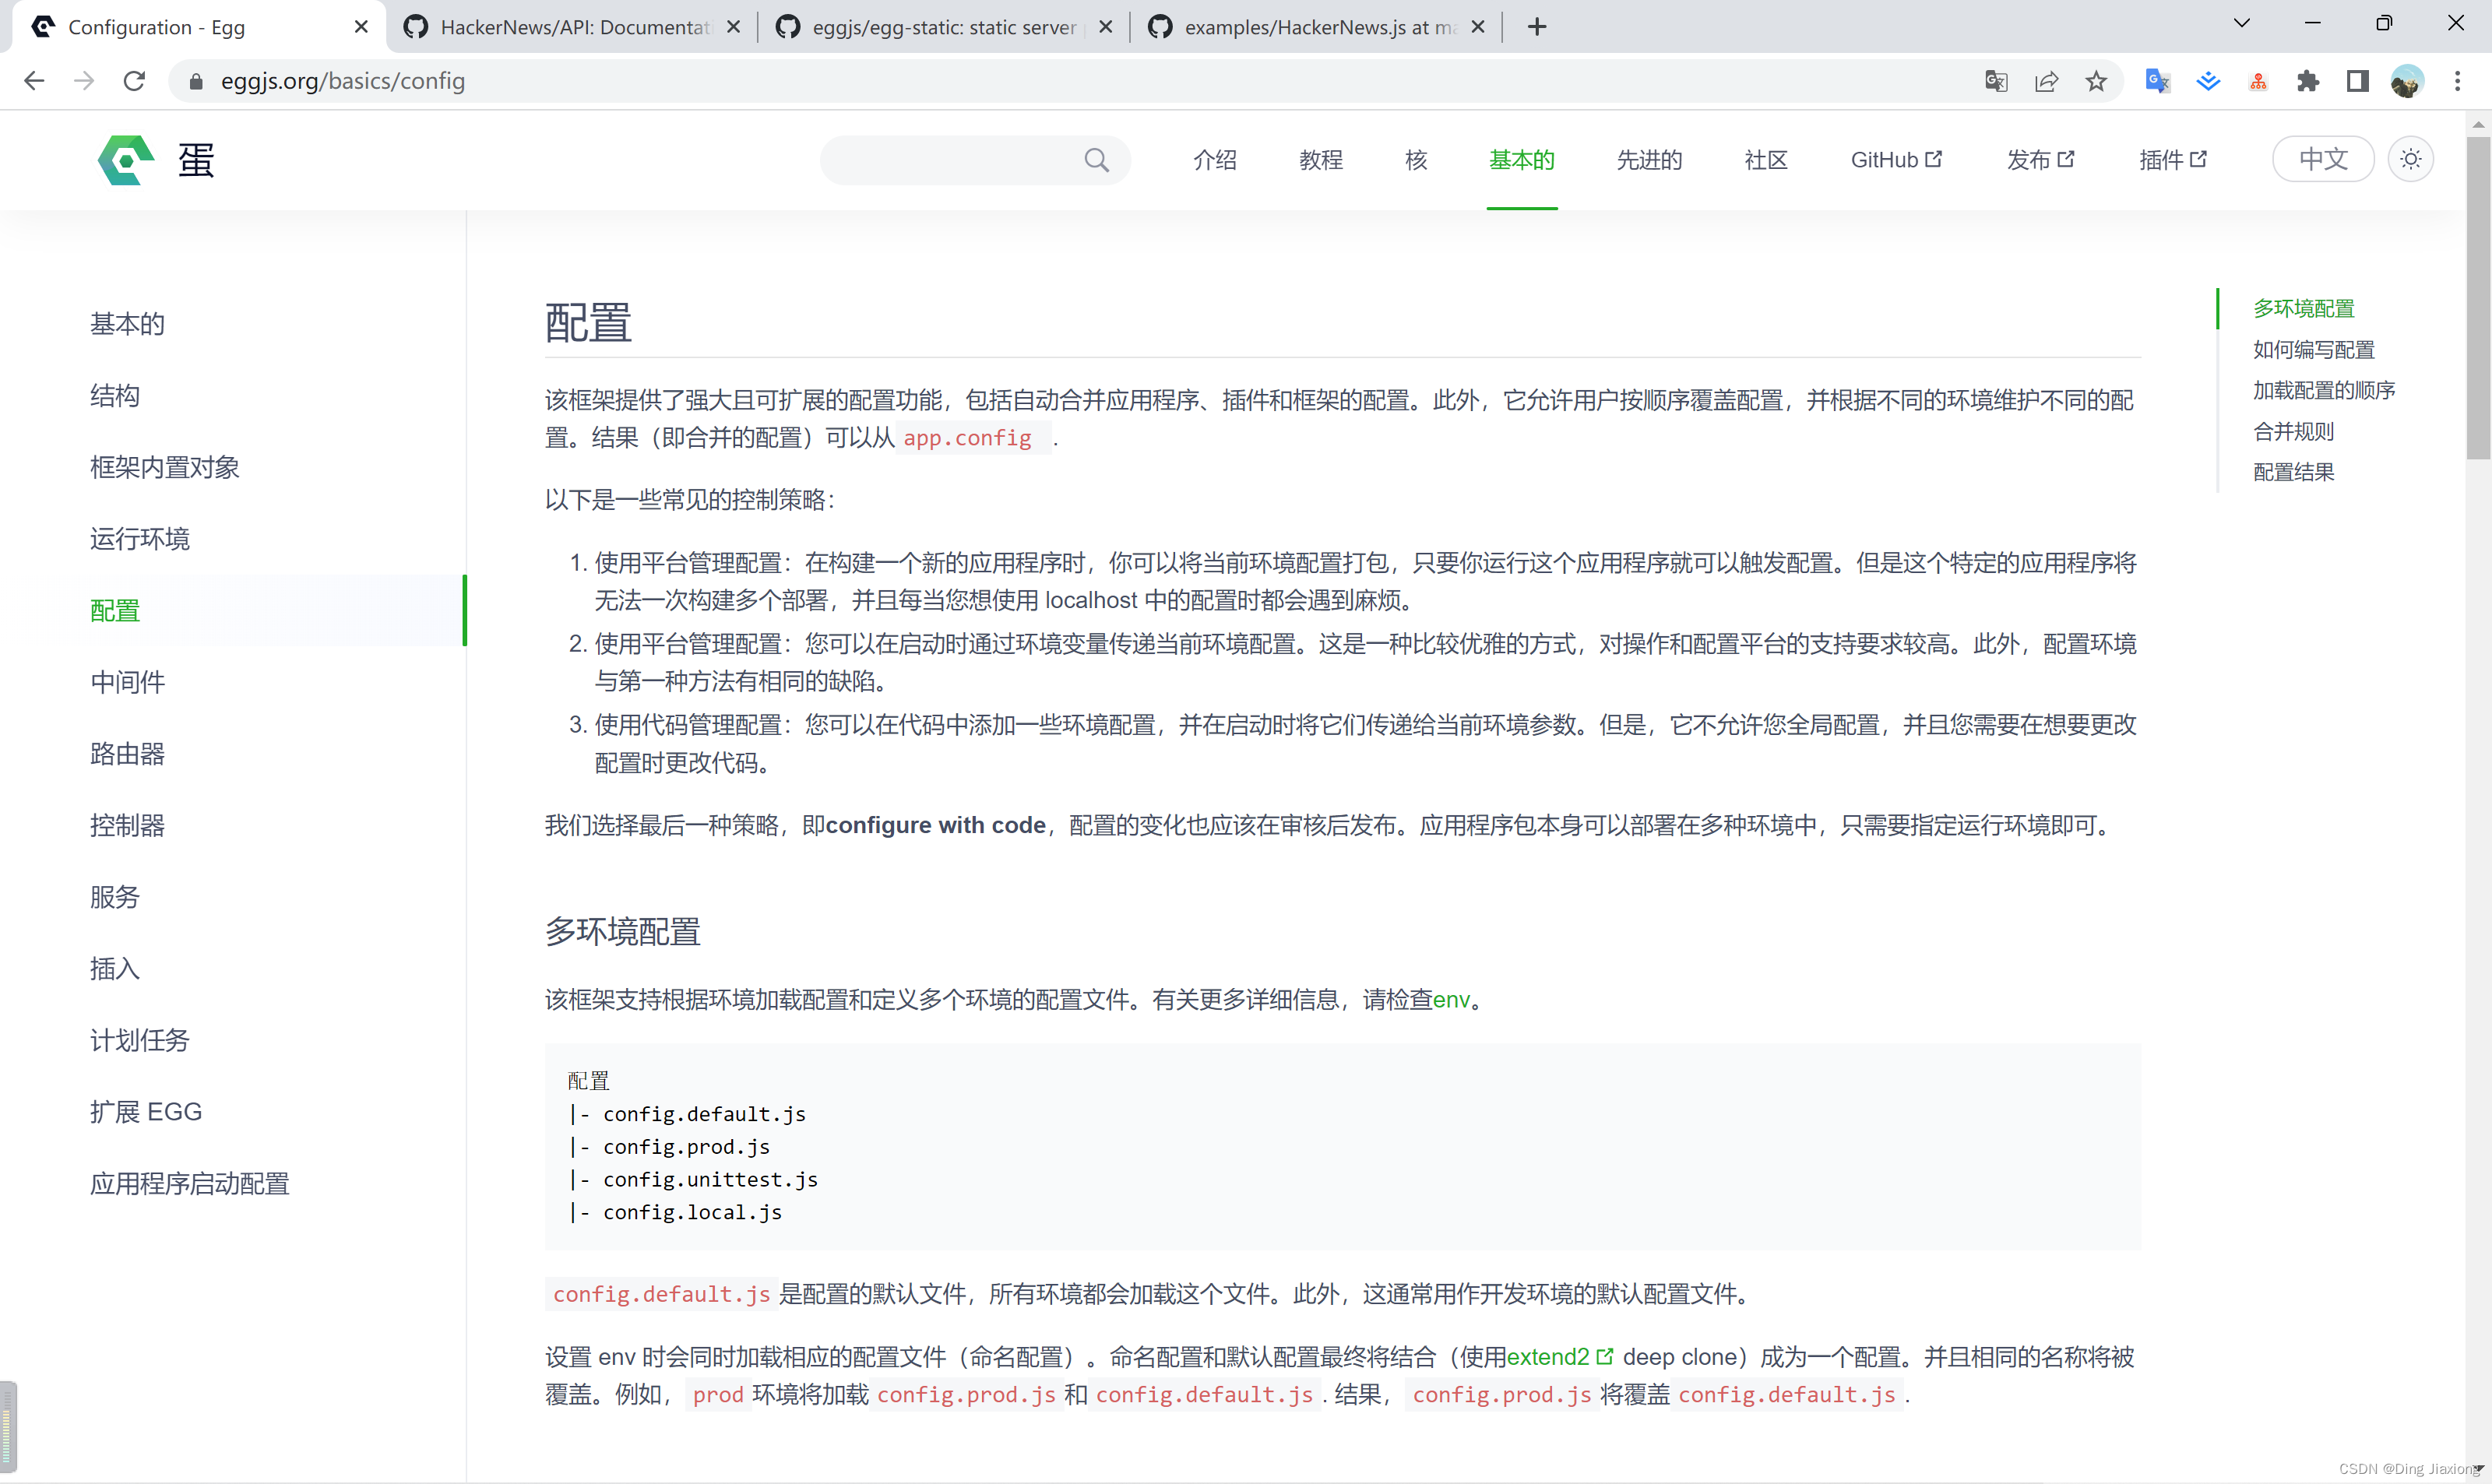Click the address bar URL eggjs.org/basics/config
Image resolution: width=2492 pixels, height=1484 pixels.
343,81
